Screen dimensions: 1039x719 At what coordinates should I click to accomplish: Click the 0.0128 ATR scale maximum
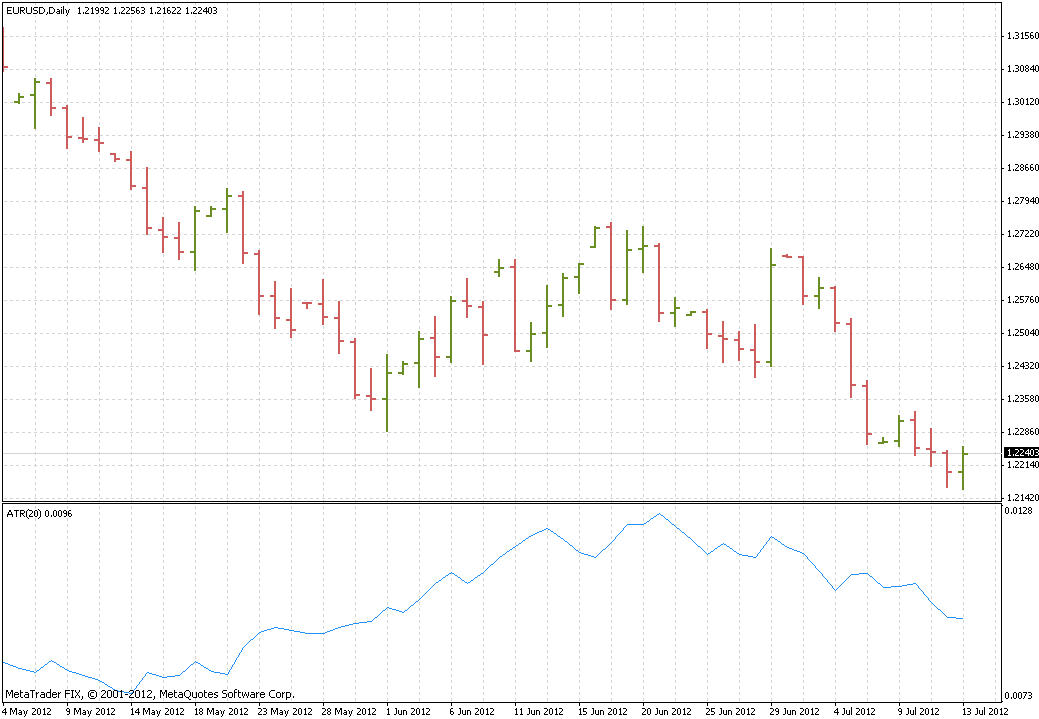click(1018, 510)
